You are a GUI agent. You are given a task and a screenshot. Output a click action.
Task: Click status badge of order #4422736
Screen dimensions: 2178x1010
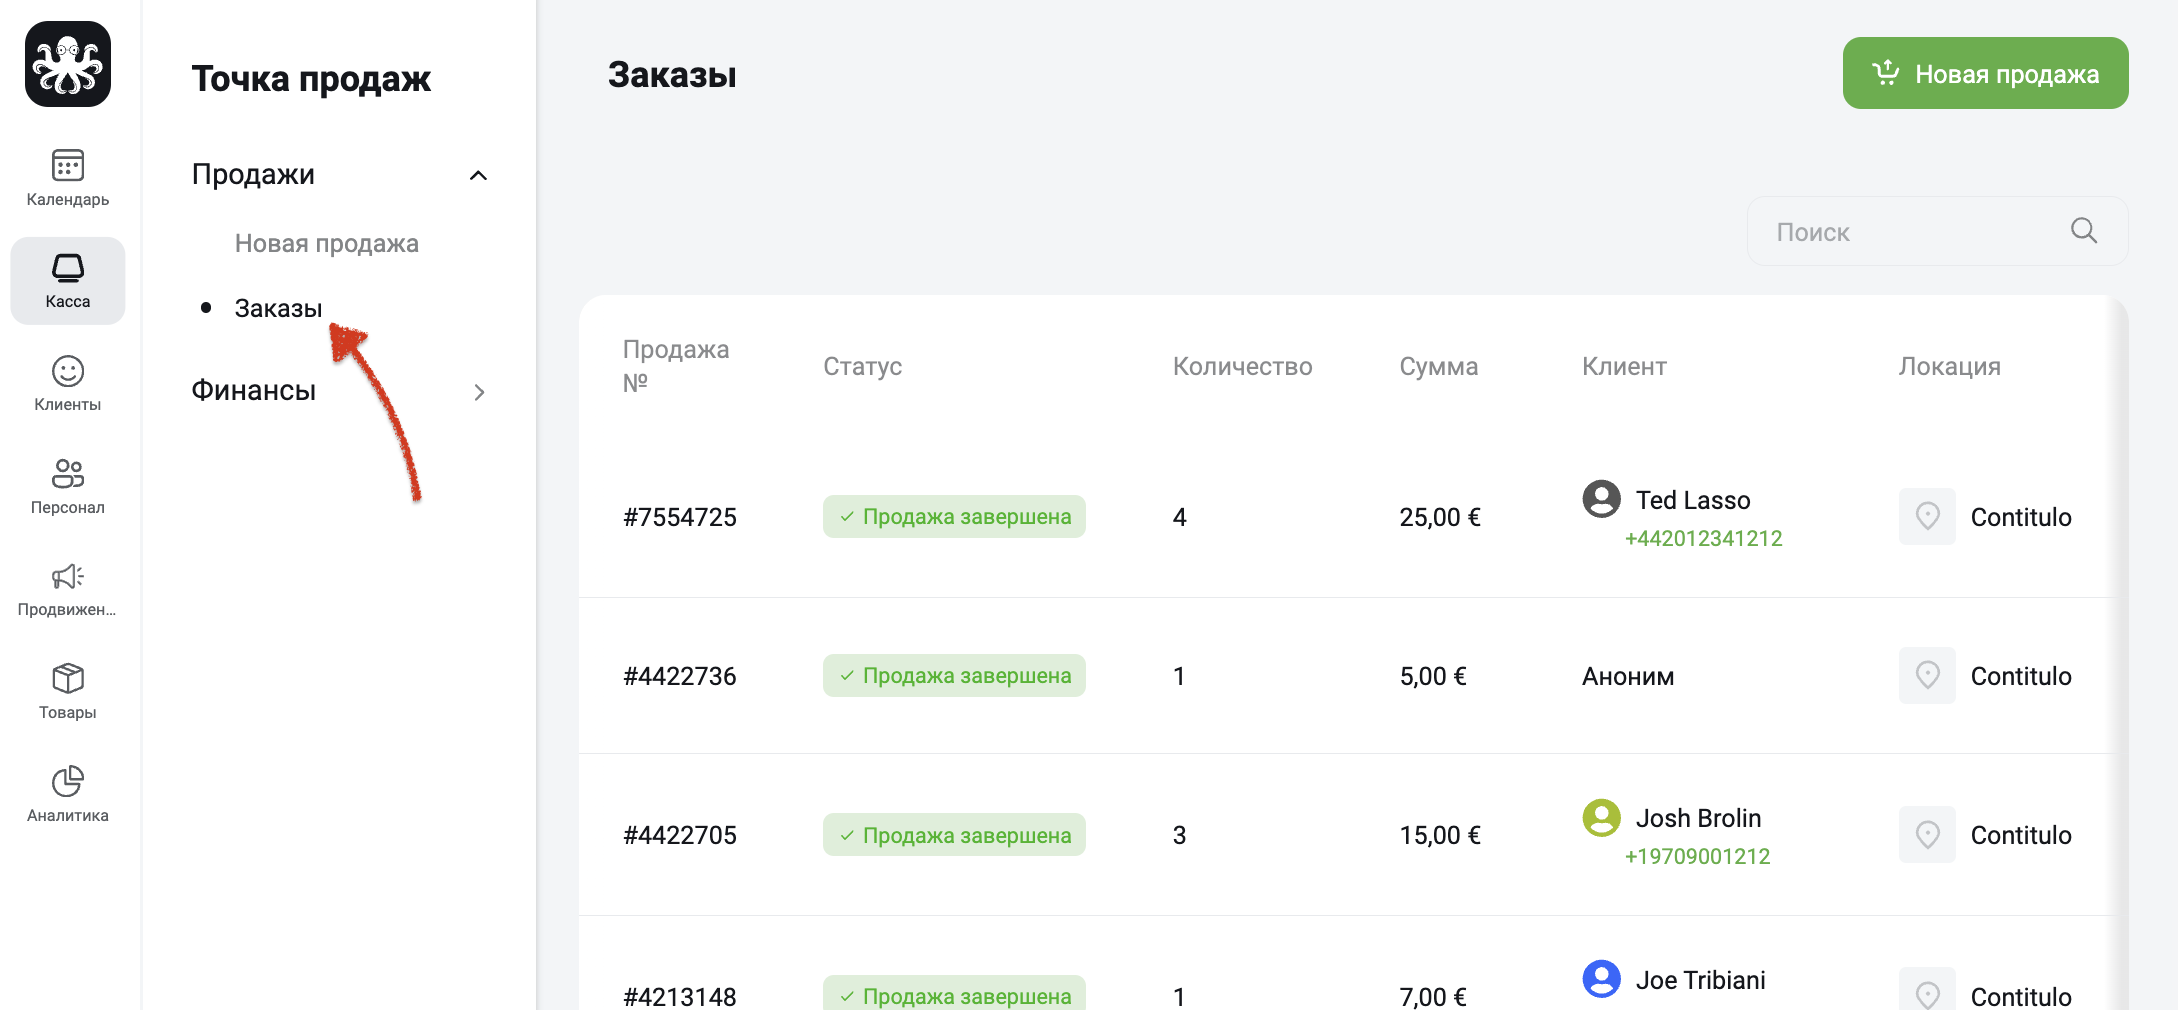point(954,675)
